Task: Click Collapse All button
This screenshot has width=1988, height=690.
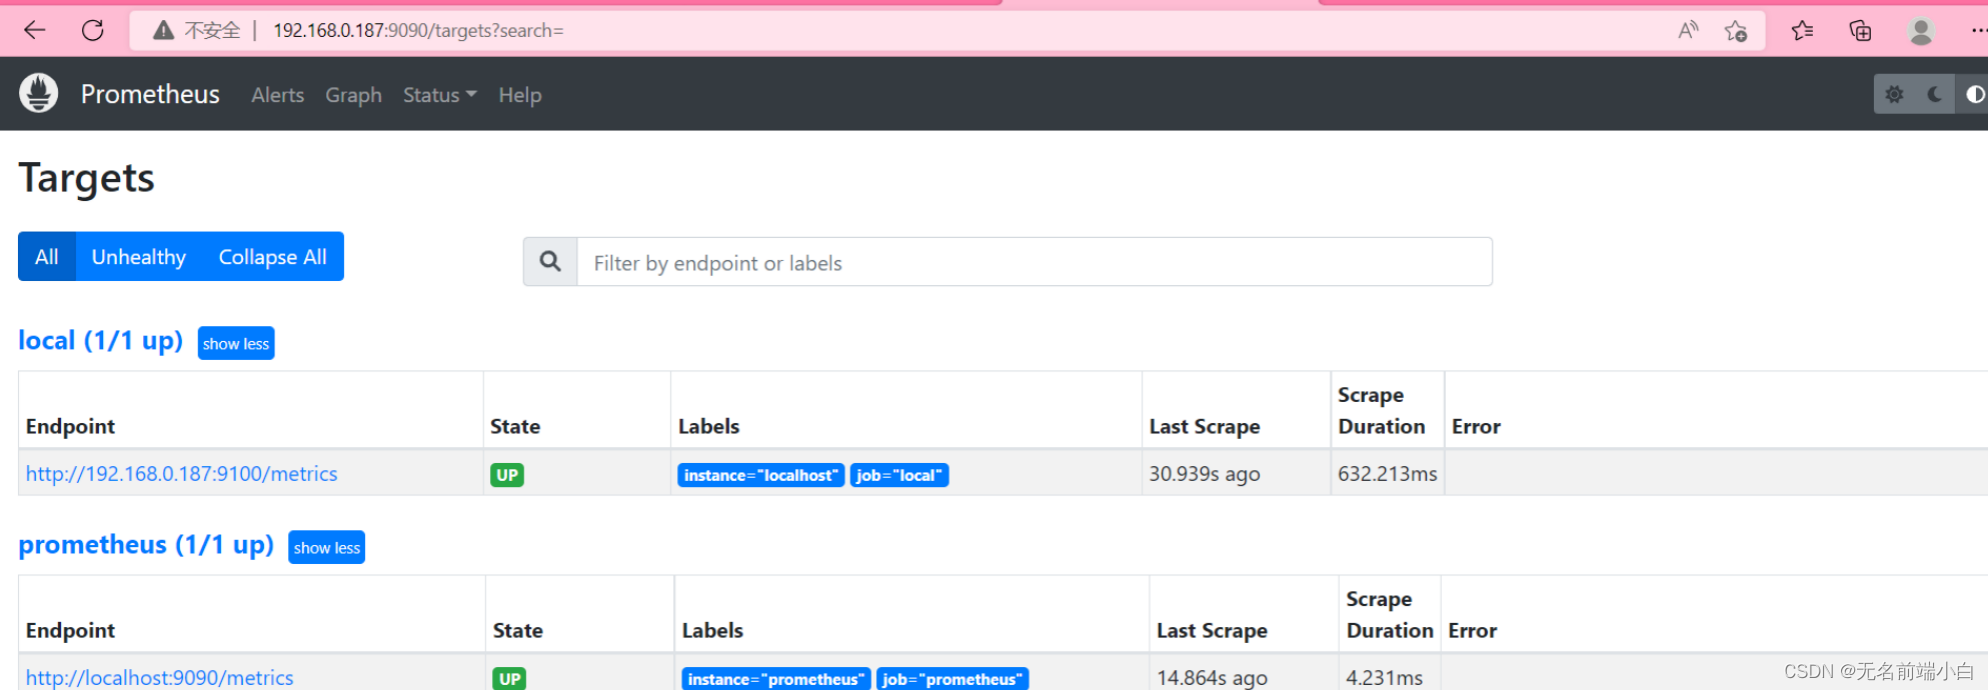Action: point(273,257)
